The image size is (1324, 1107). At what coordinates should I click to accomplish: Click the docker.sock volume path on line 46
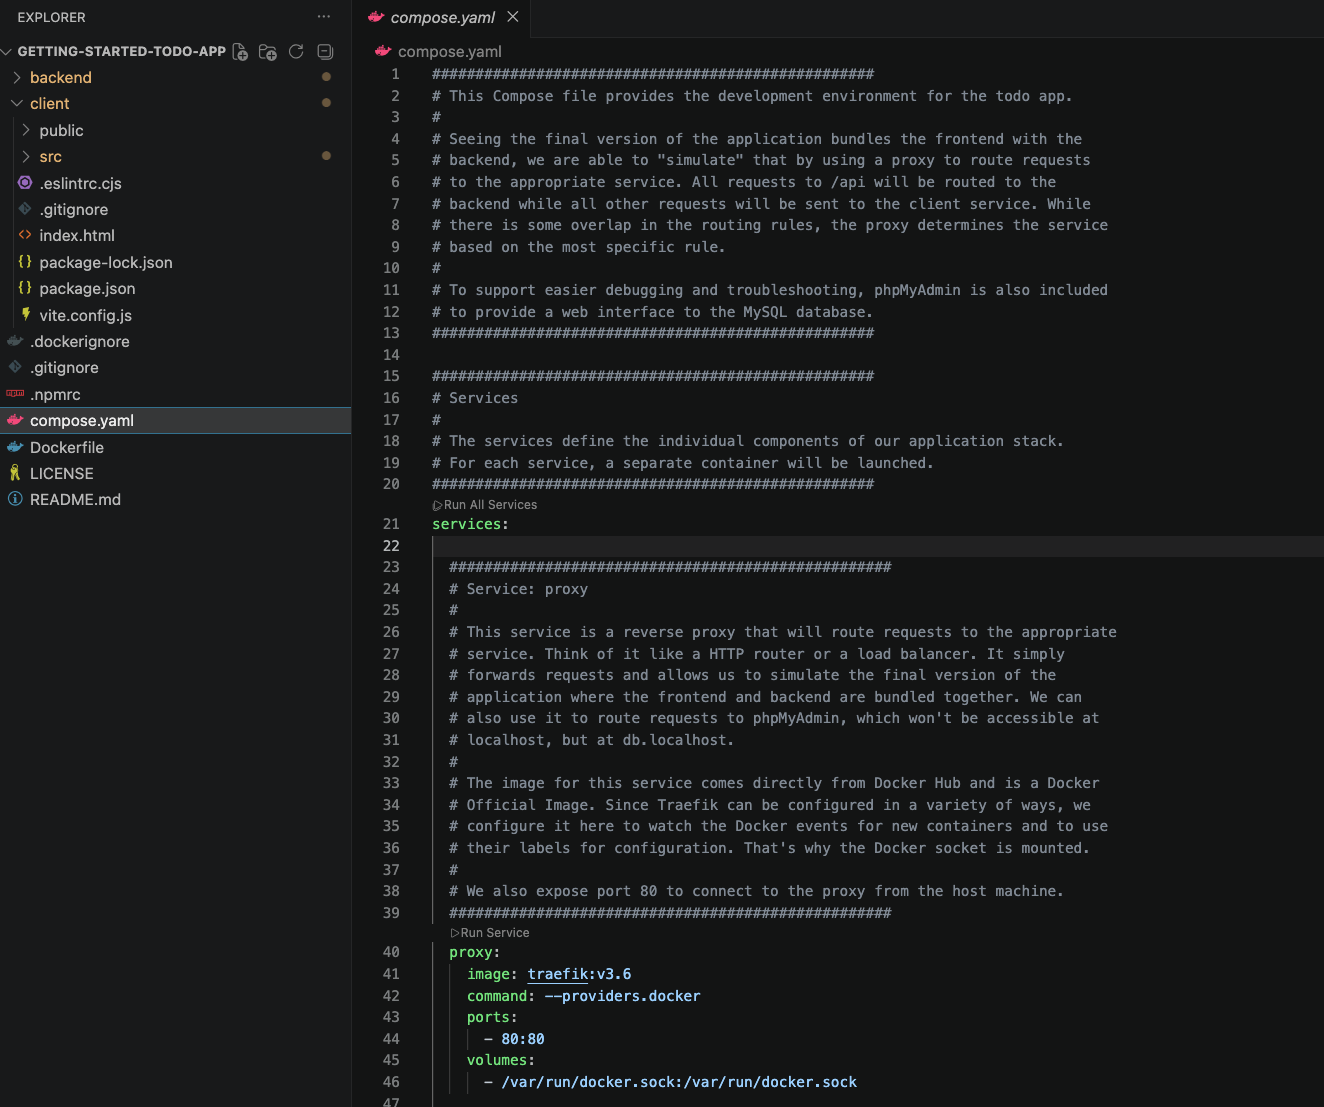click(x=679, y=1082)
